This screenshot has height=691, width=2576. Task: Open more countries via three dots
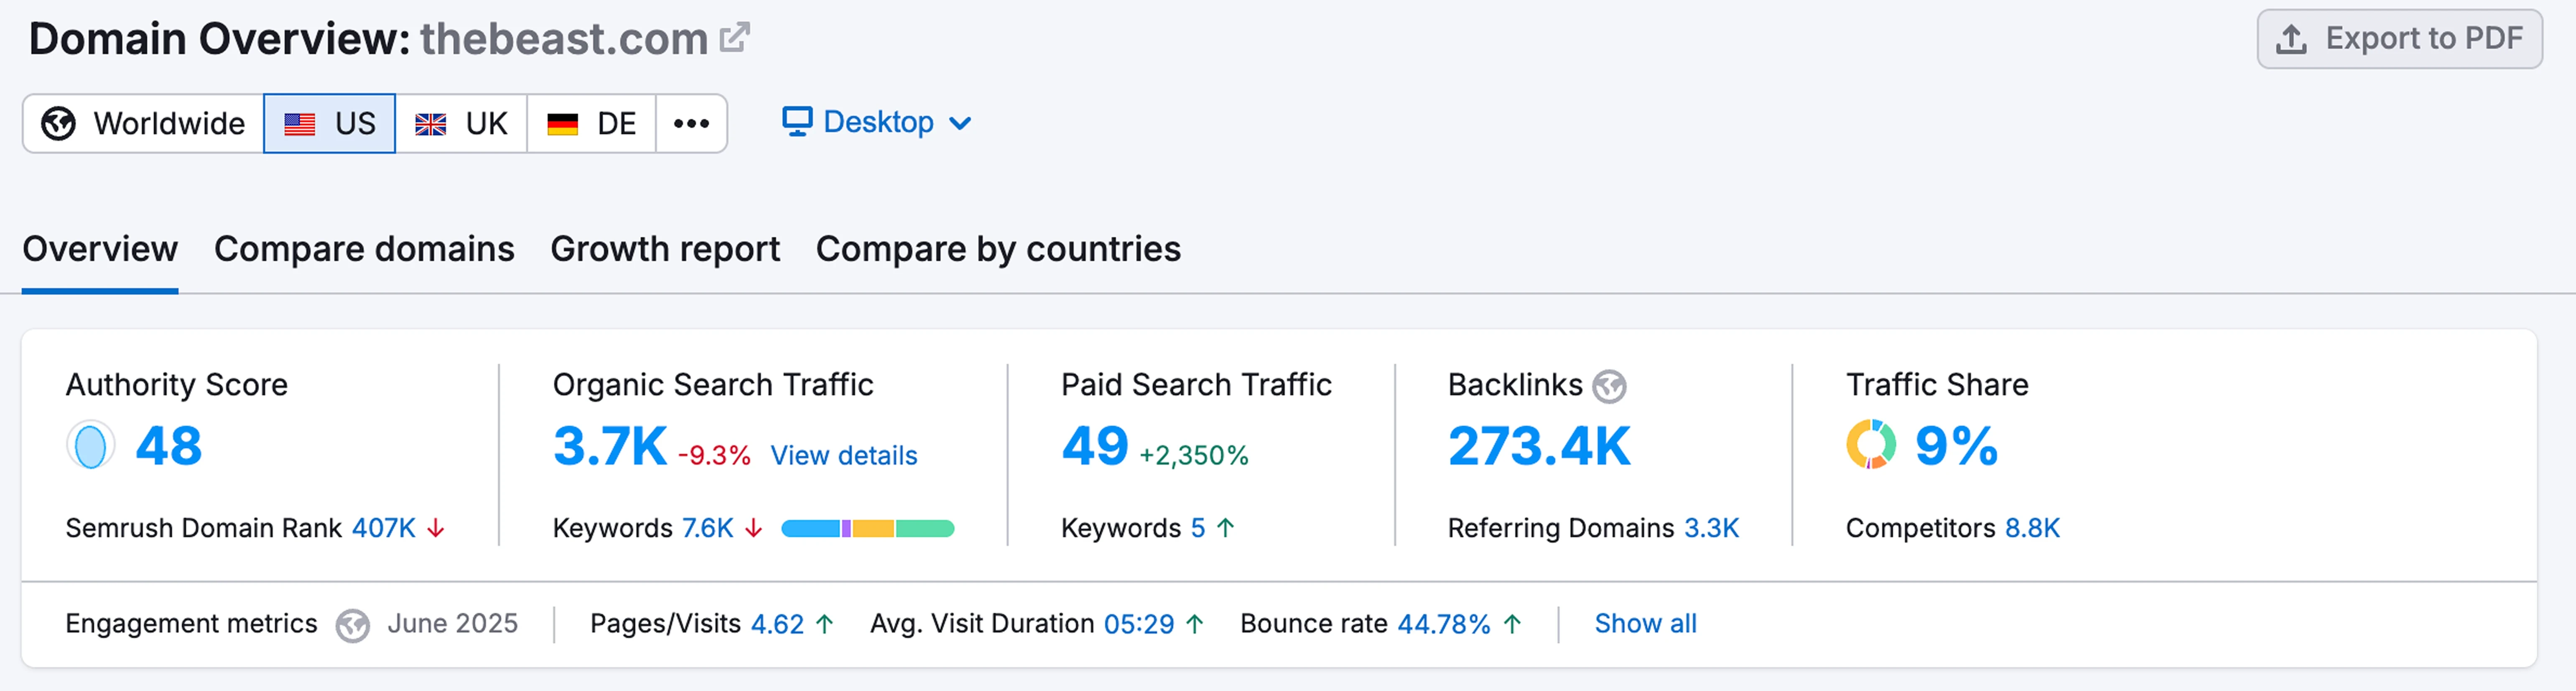(691, 124)
